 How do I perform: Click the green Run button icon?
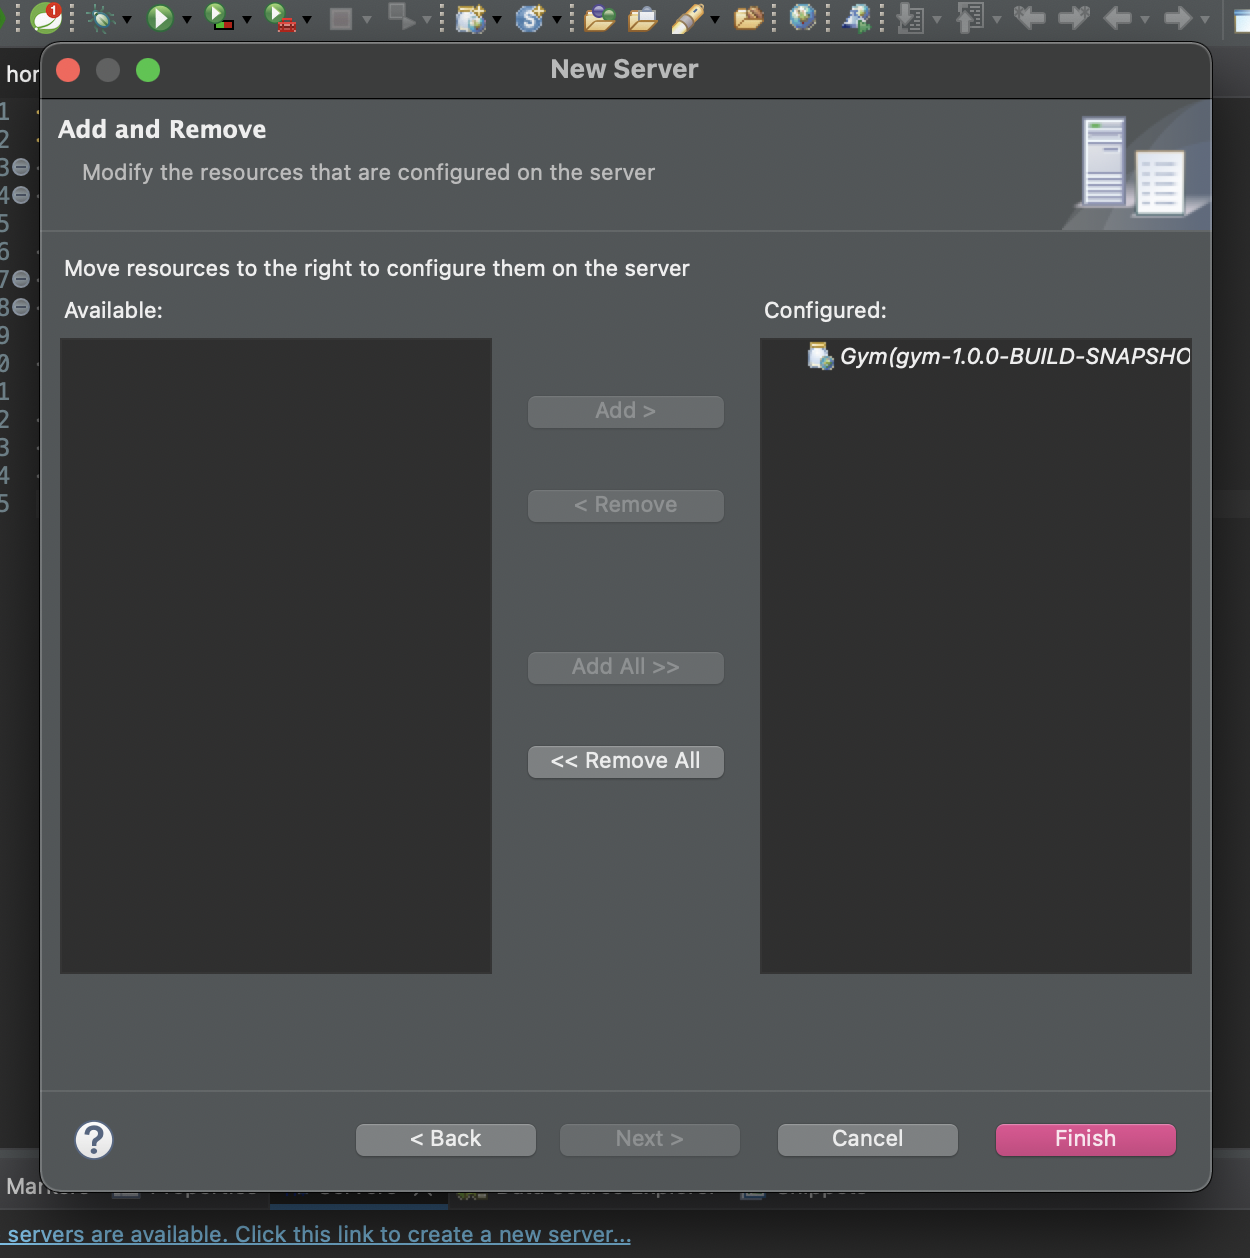[160, 18]
